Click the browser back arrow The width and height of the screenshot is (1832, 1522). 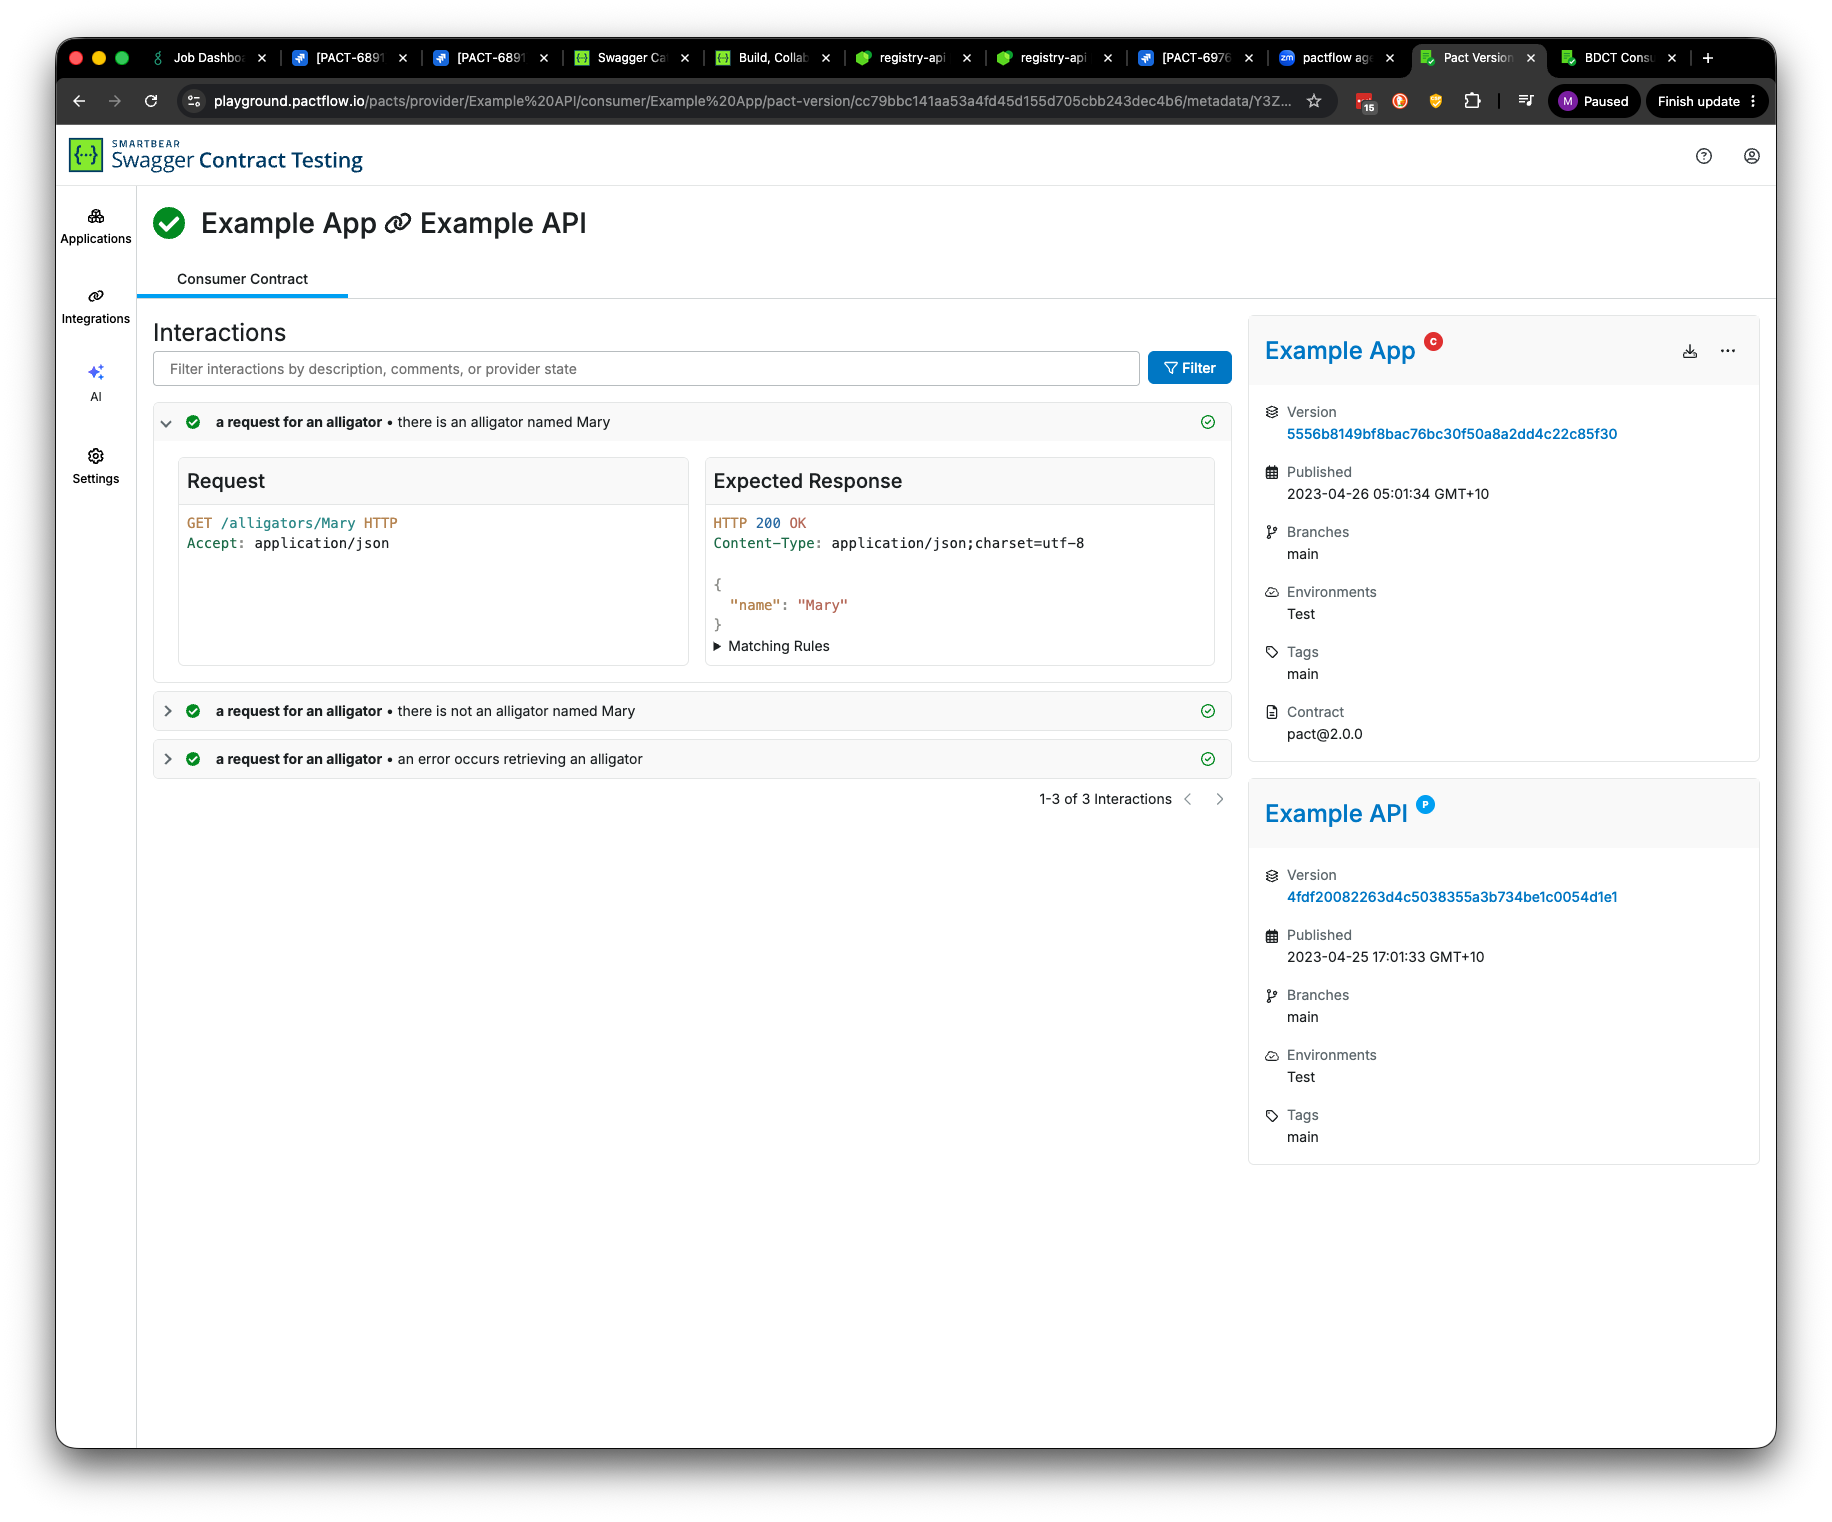(79, 101)
